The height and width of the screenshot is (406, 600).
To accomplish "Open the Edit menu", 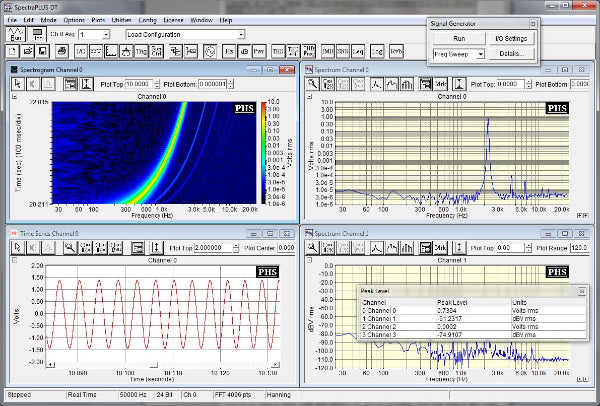I will click(29, 20).
